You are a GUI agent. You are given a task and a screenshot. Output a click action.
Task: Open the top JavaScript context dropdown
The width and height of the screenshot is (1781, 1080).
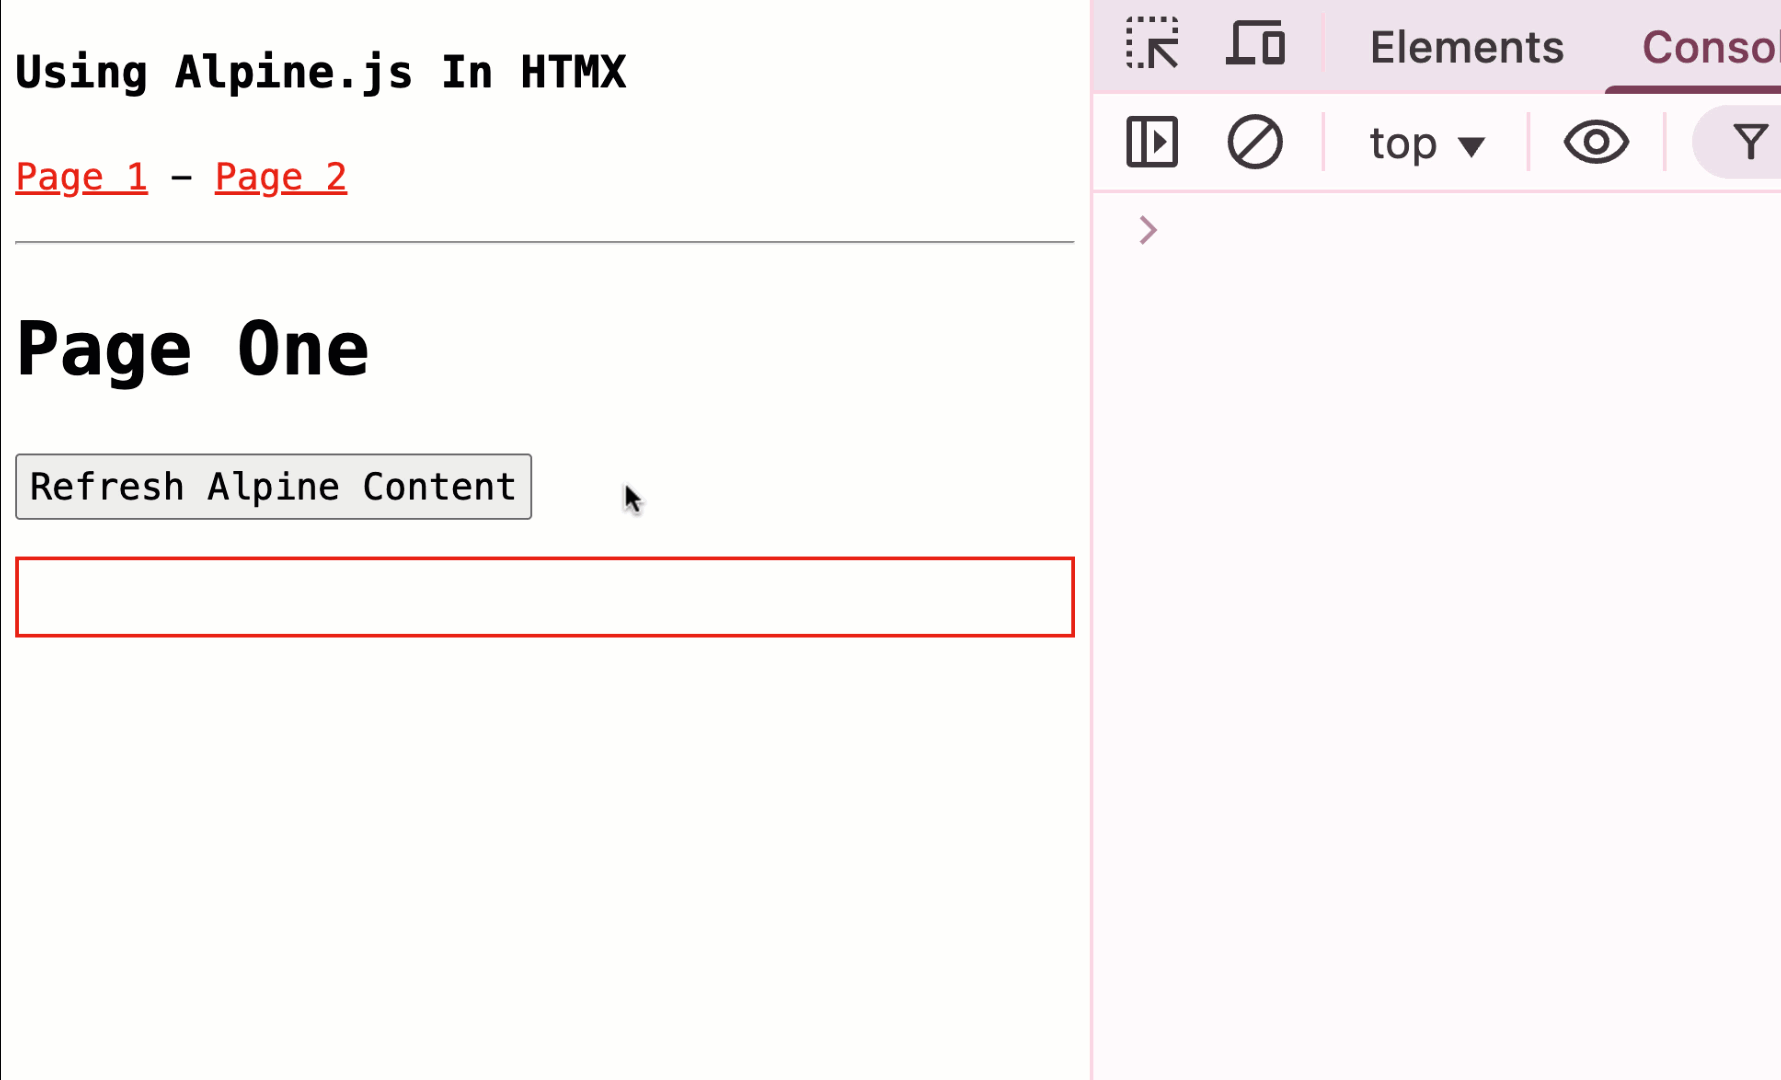pos(1427,144)
